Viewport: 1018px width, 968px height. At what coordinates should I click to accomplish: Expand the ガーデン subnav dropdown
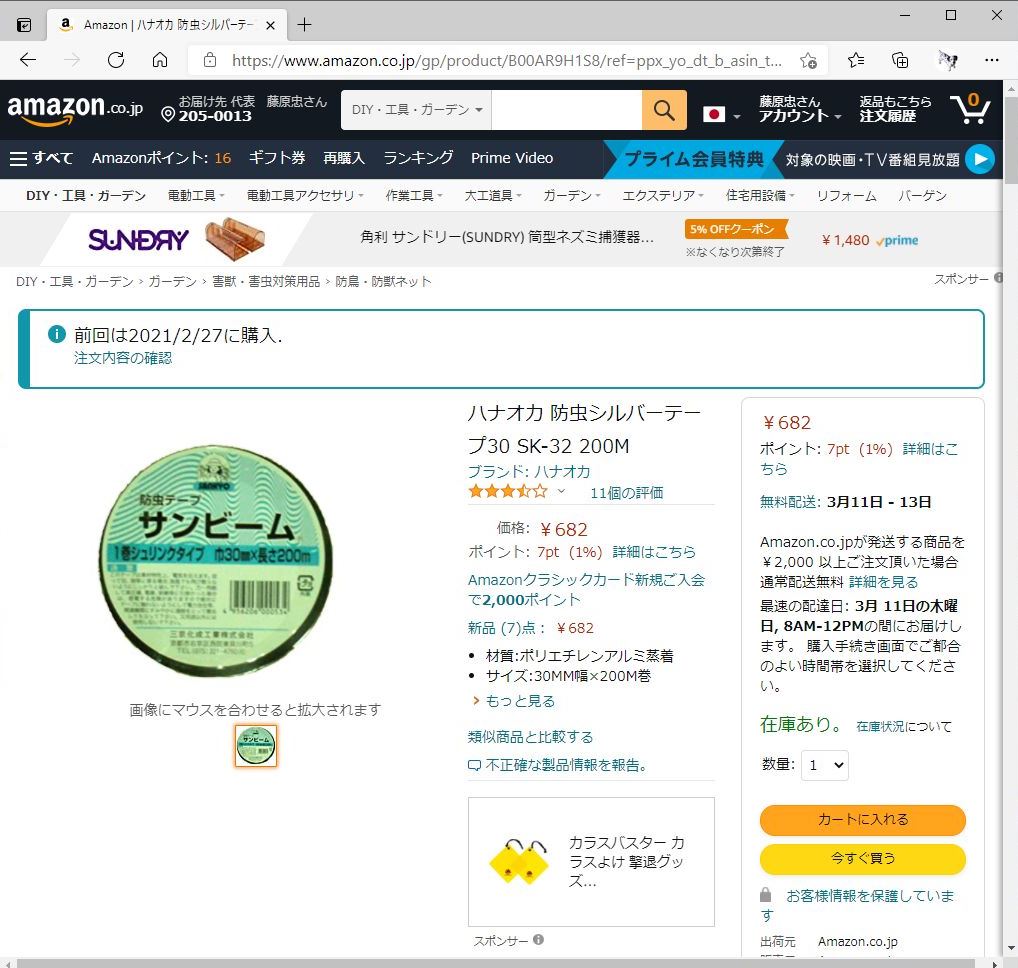[x=571, y=195]
